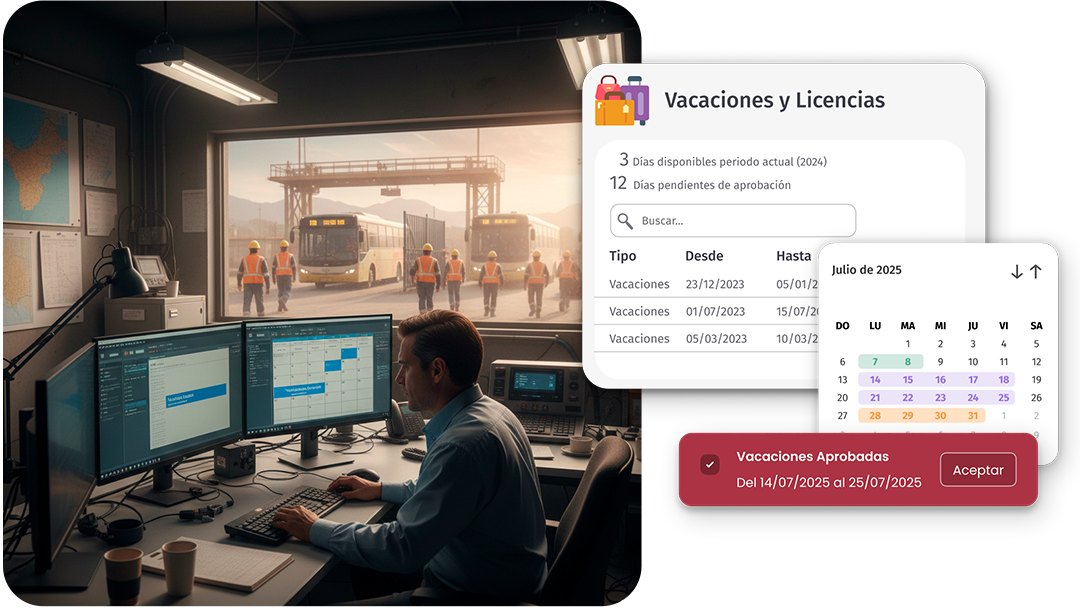This screenshot has height=608, width=1080.
Task: Toggle the Vacaciones Aprobadas checkbox
Action: point(710,465)
